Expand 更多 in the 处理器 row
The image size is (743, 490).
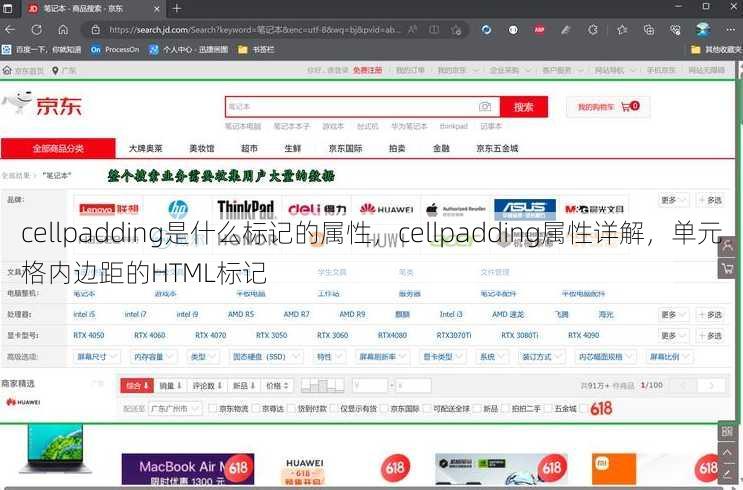click(x=673, y=315)
